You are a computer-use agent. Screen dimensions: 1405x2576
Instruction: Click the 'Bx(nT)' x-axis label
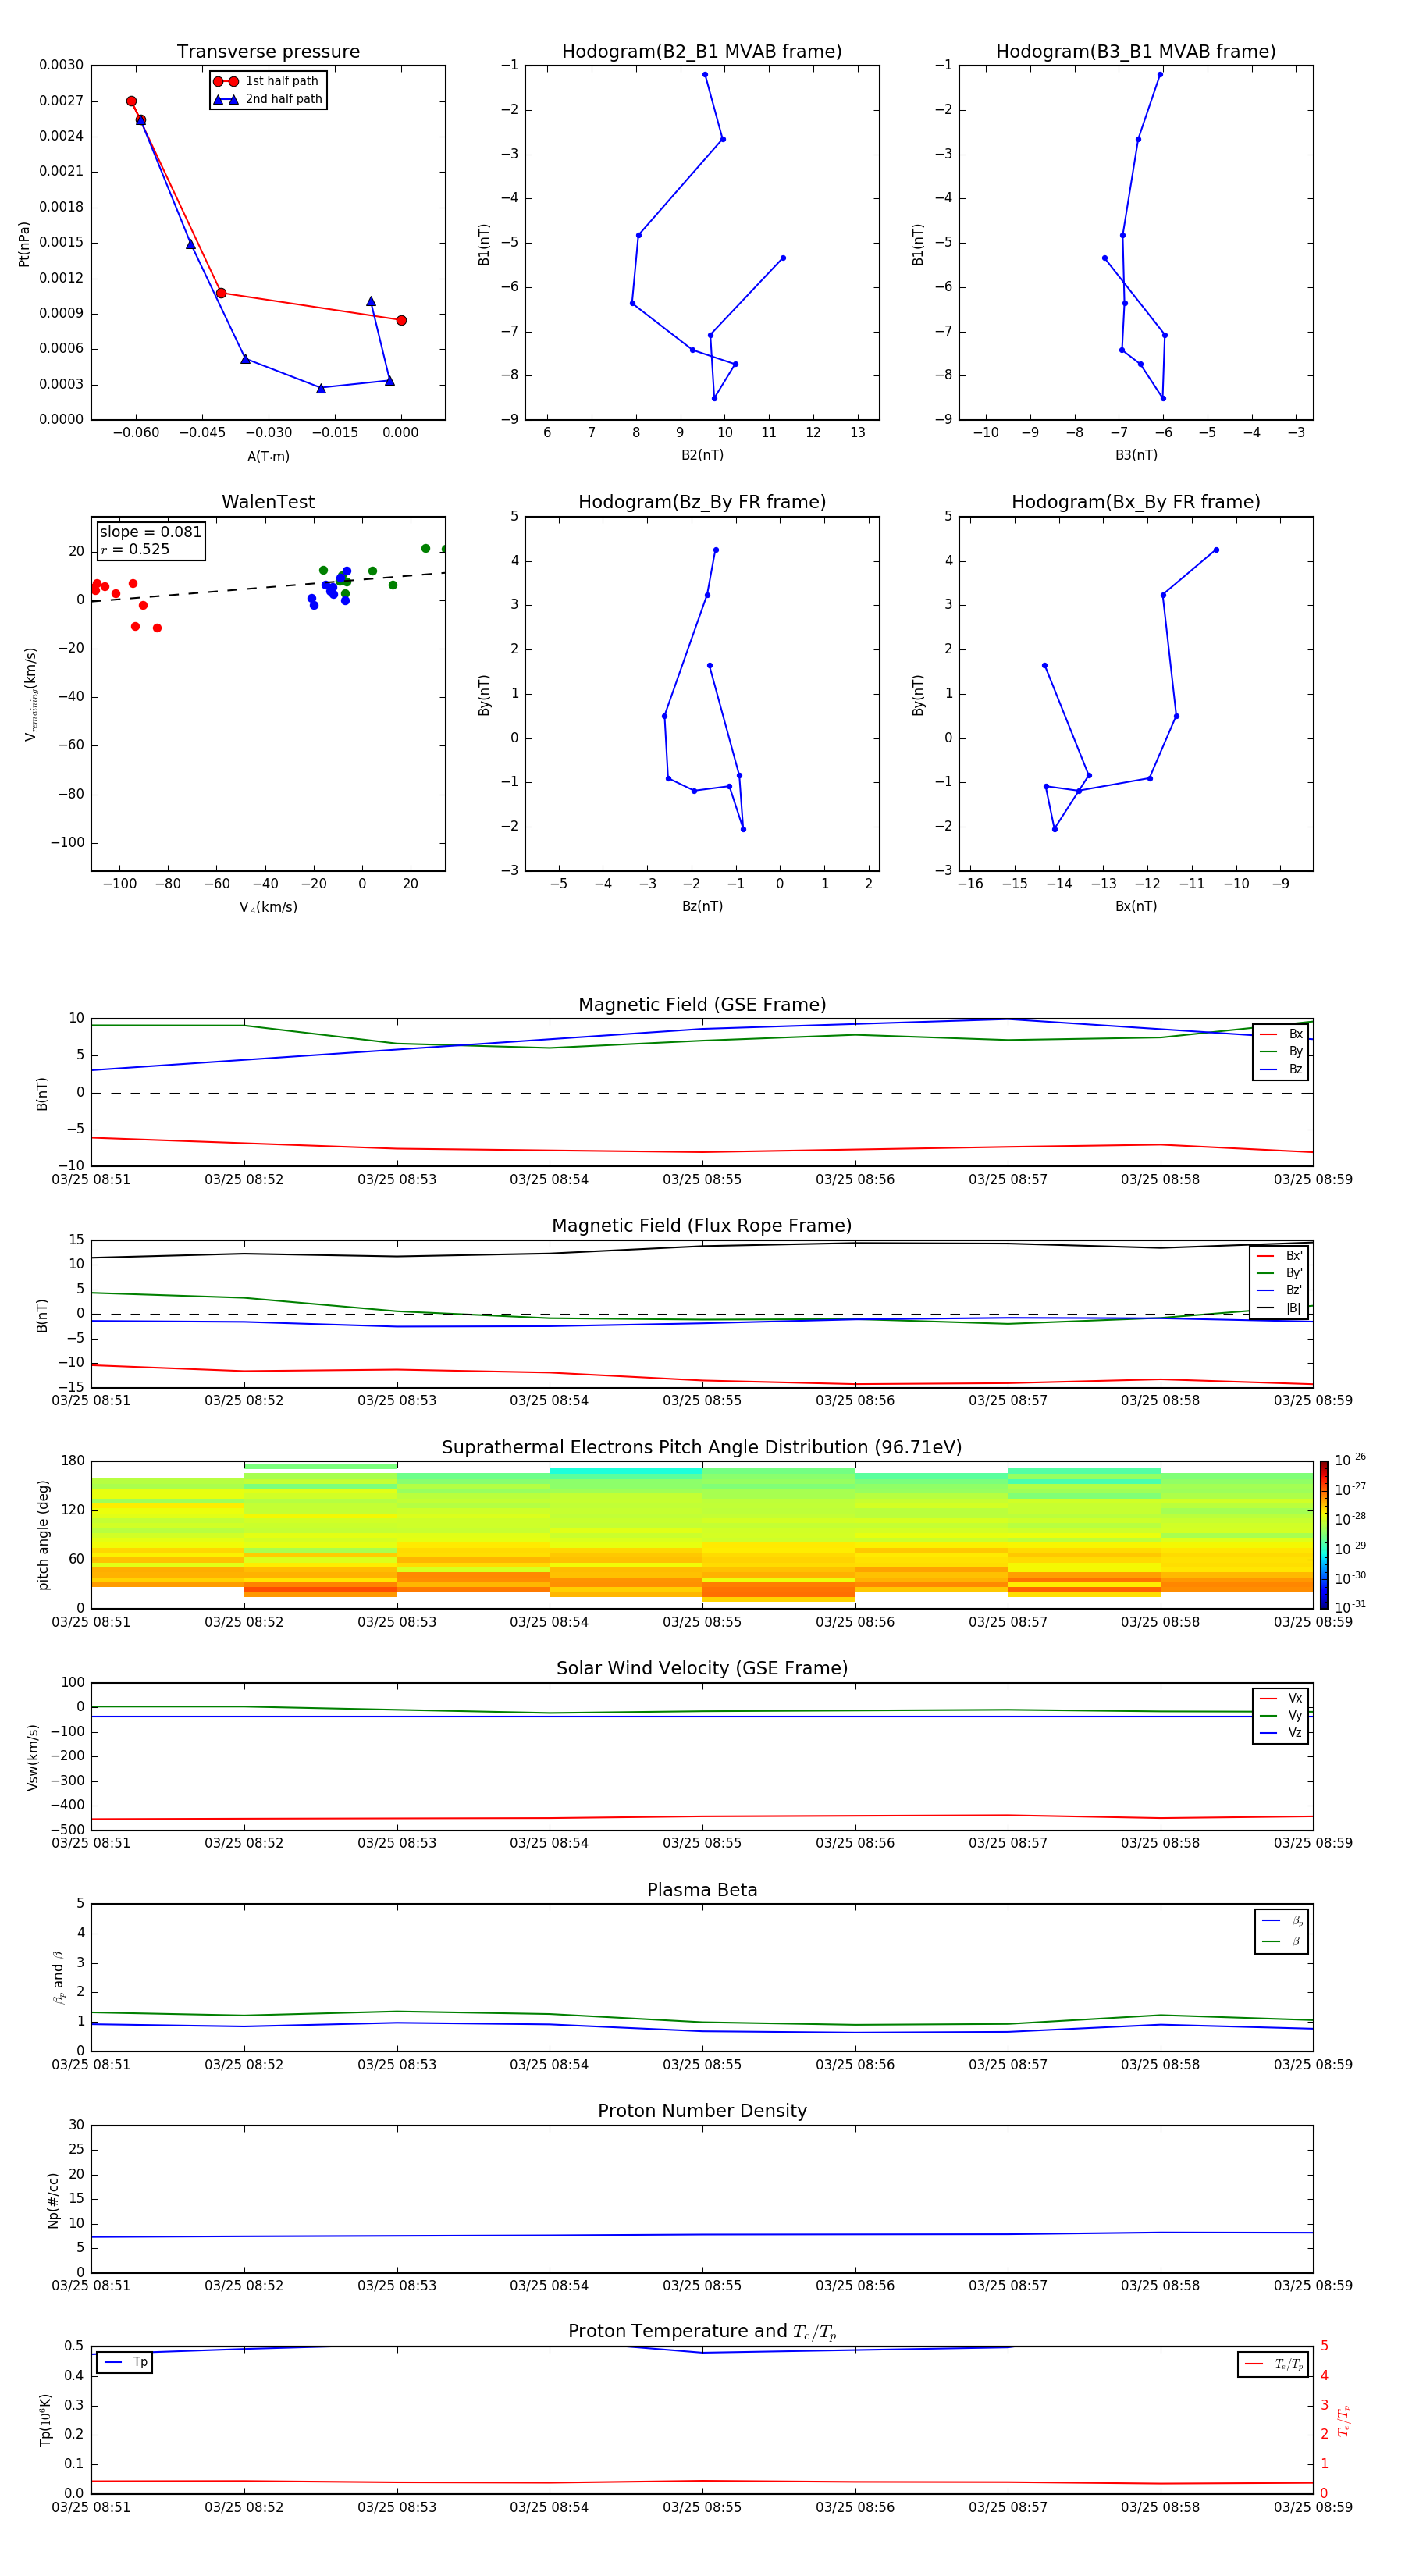pos(1136,906)
